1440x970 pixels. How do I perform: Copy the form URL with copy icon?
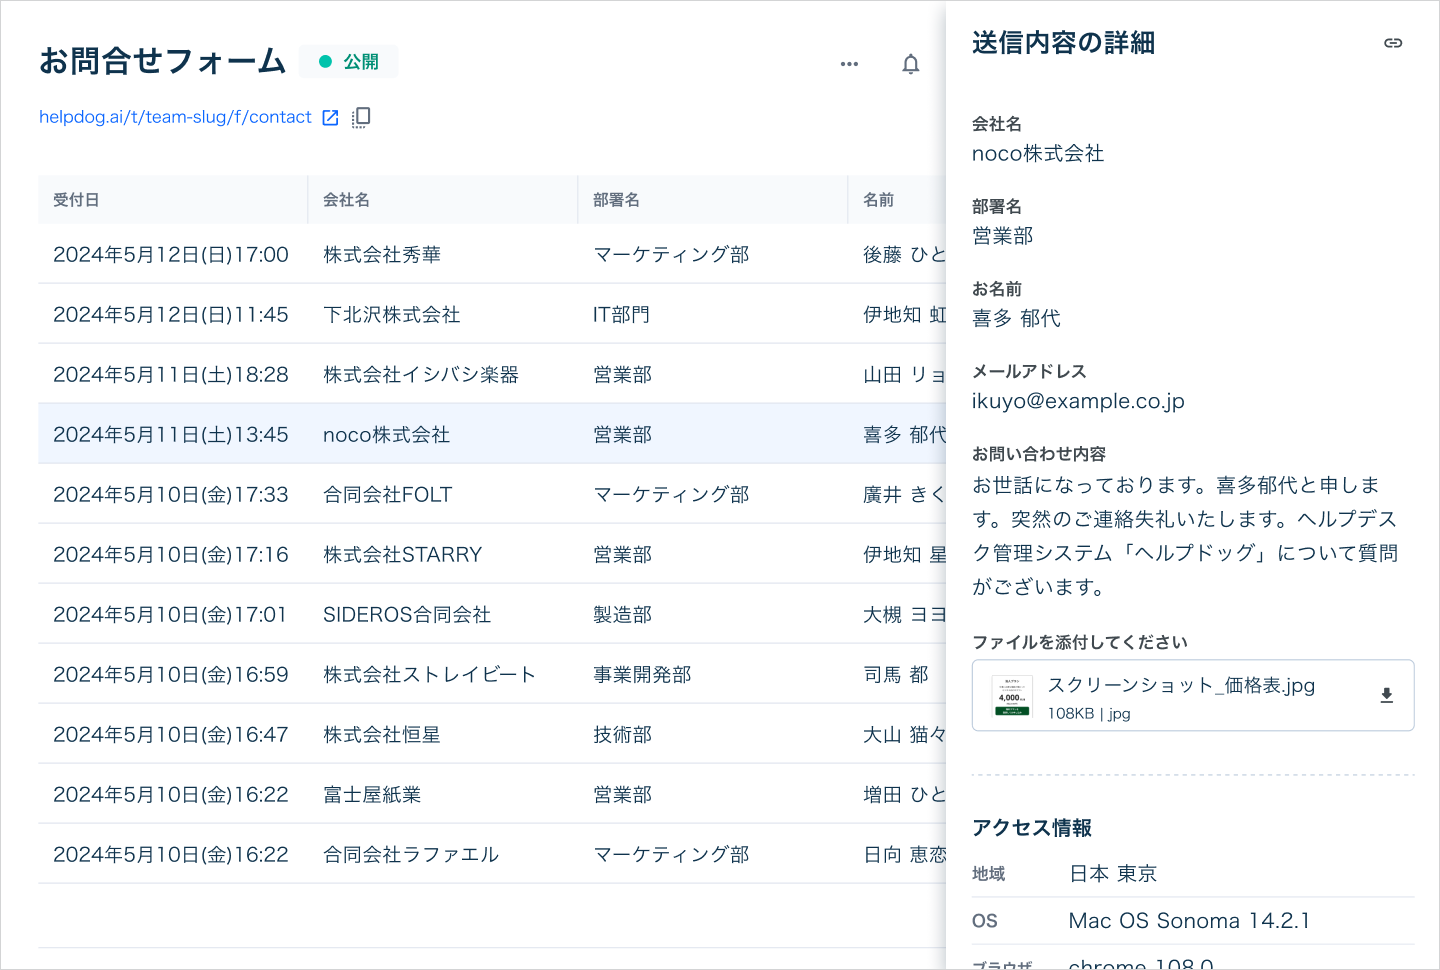click(361, 118)
